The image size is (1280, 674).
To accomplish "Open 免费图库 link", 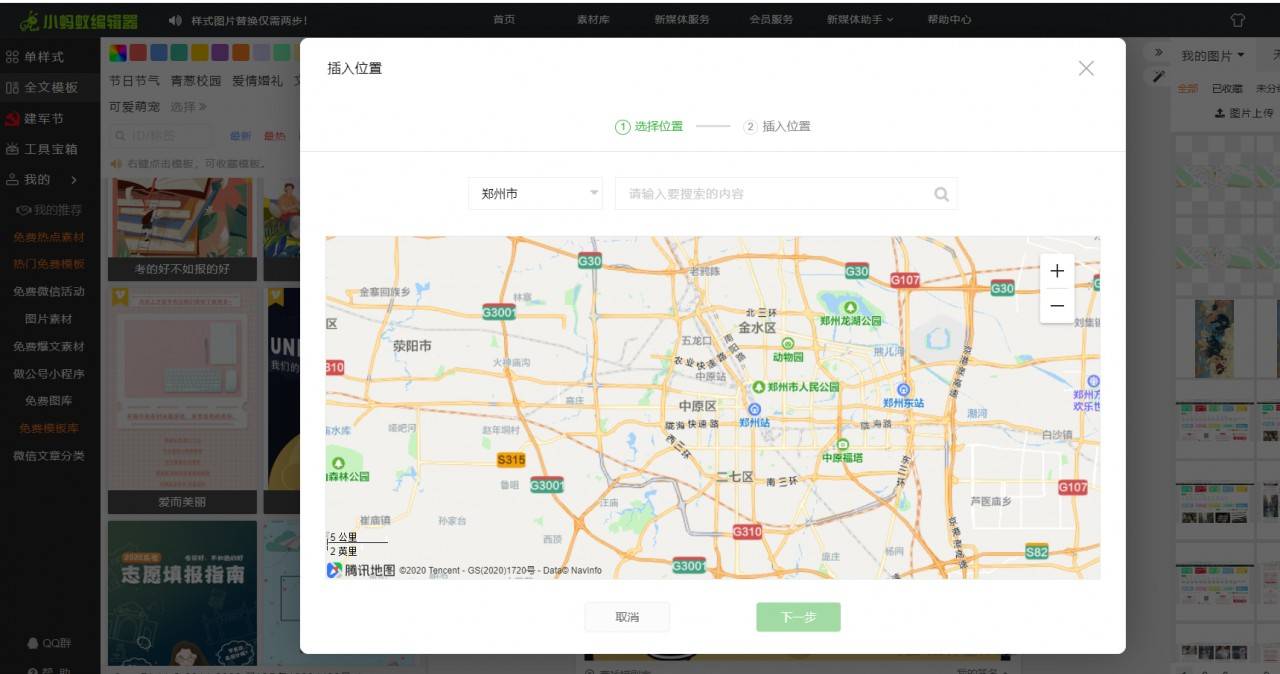I will 49,401.
